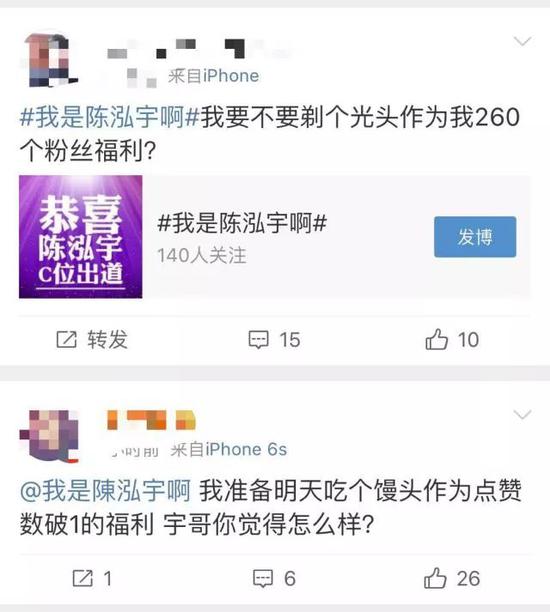The height and width of the screenshot is (612, 550).
Task: Expand the second post's chevron menu
Action: click(x=522, y=415)
